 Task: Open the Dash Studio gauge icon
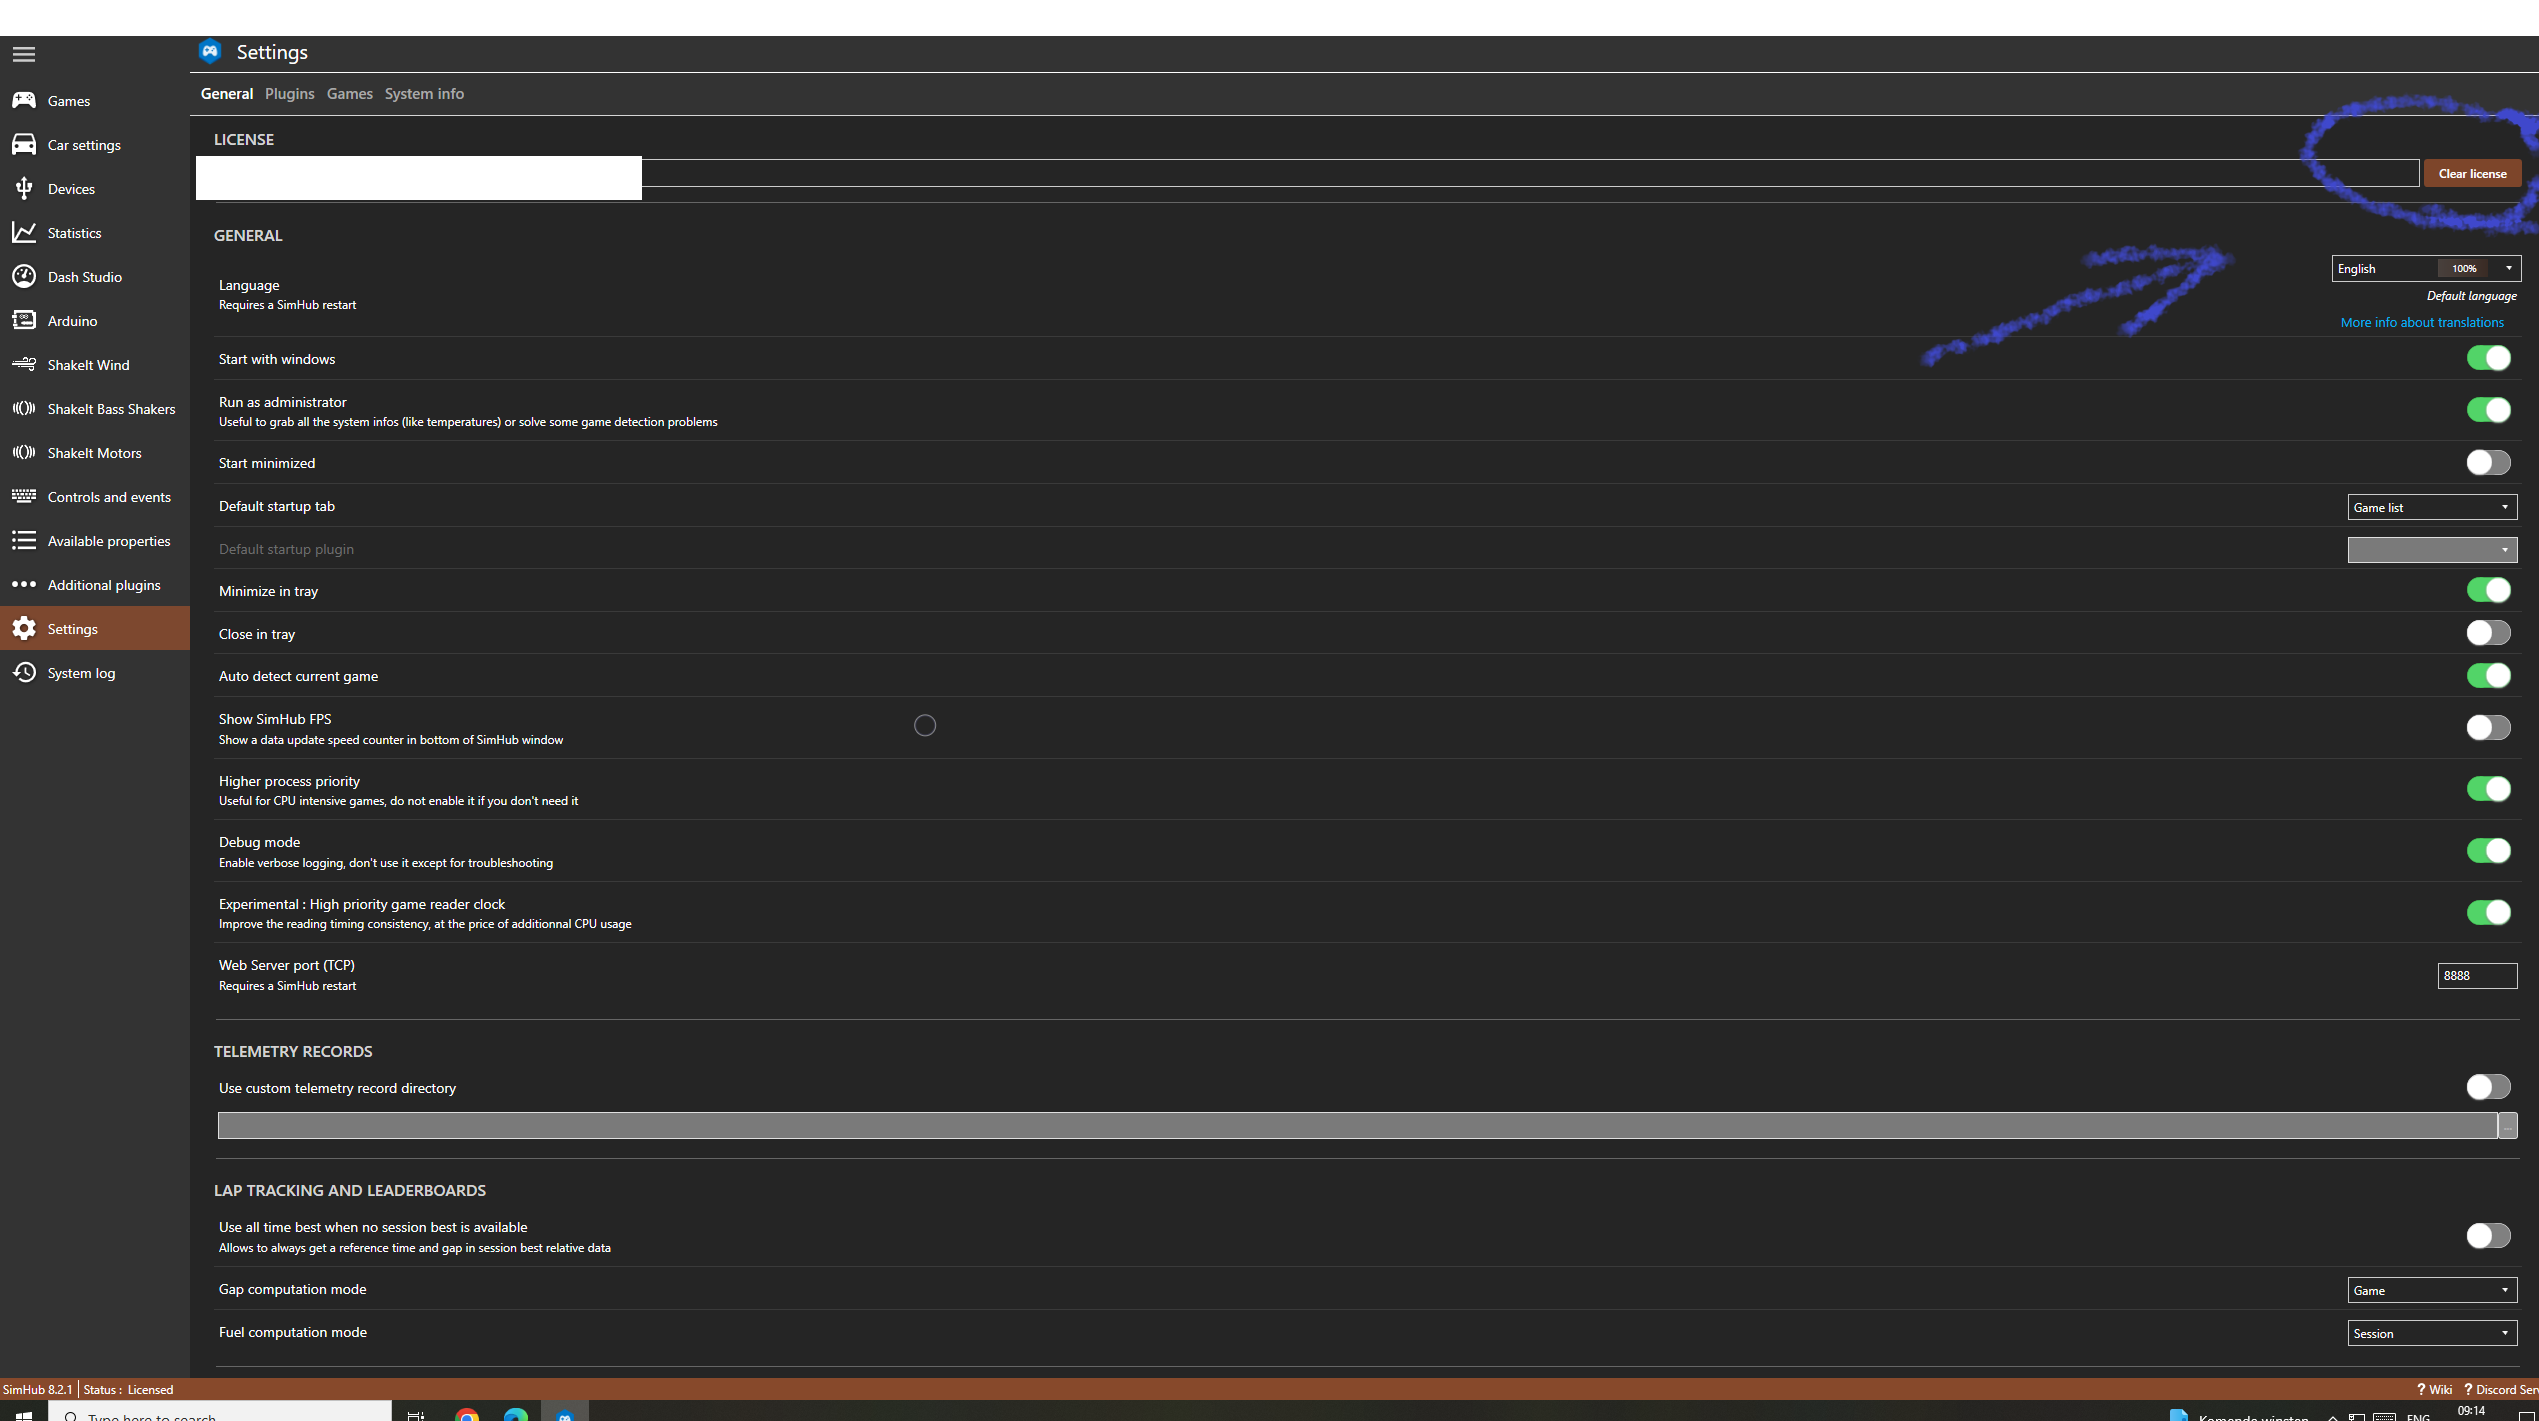[24, 277]
